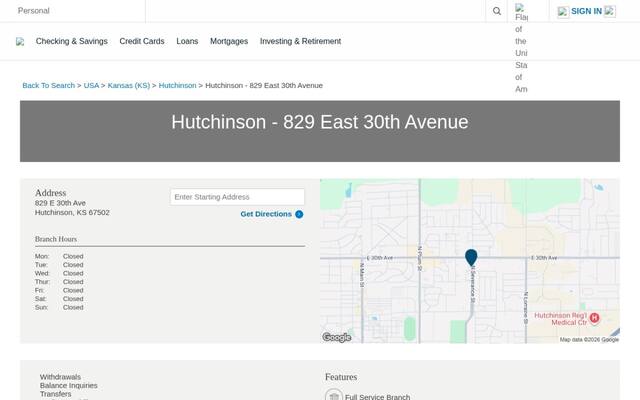Click Hutchinson breadcrumb link
The width and height of the screenshot is (640, 400).
[177, 85]
